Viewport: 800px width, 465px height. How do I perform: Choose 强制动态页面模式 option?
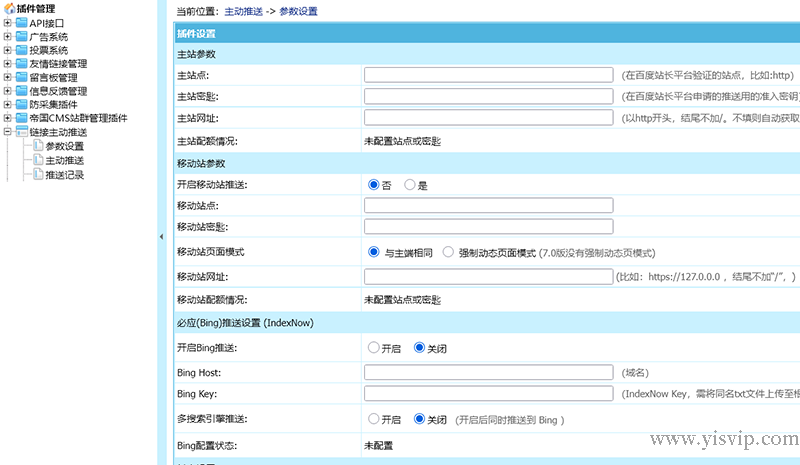point(448,252)
